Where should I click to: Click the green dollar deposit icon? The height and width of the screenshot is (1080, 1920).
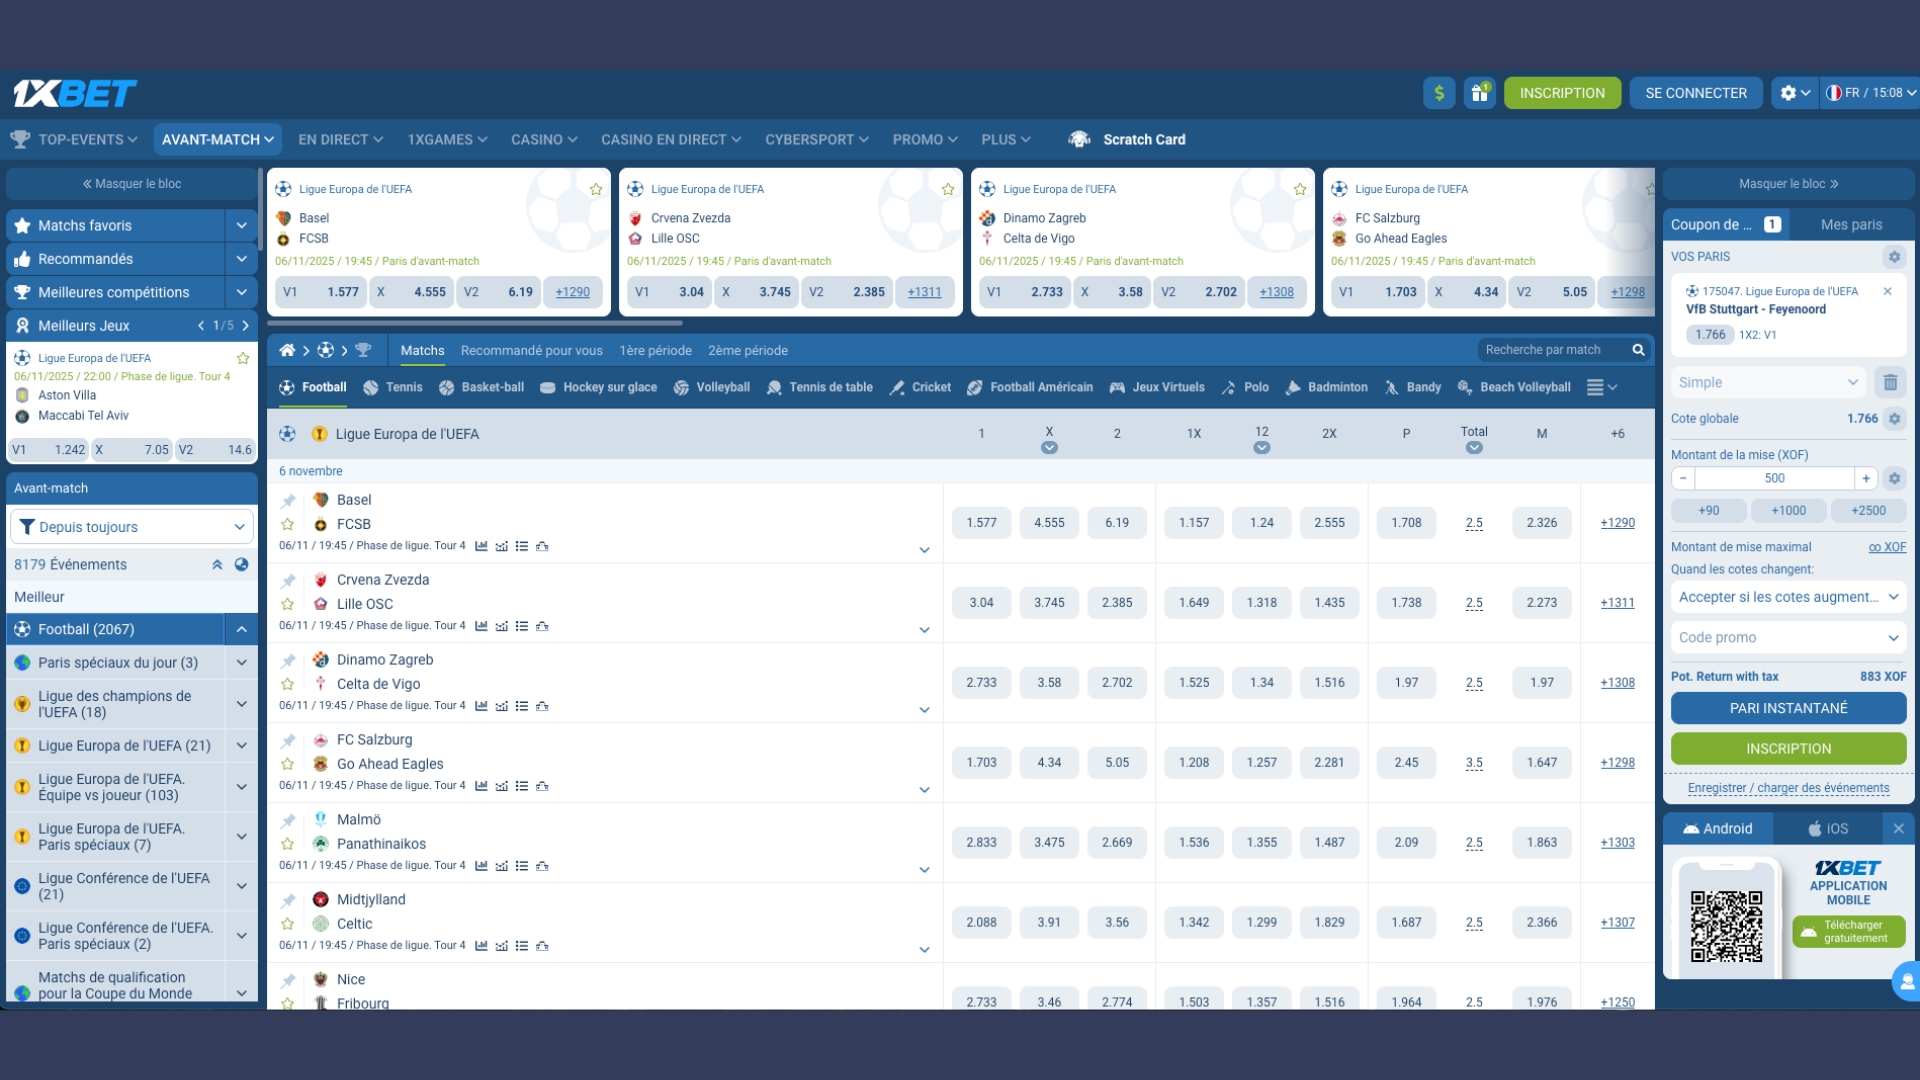1439,93
